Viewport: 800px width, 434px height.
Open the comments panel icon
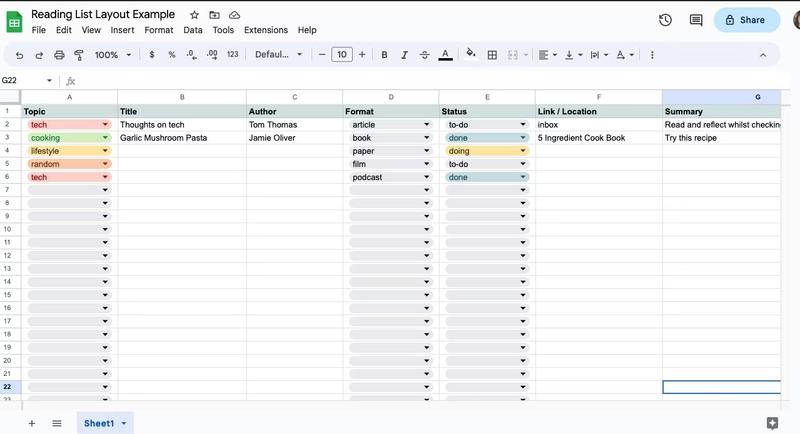tap(696, 20)
